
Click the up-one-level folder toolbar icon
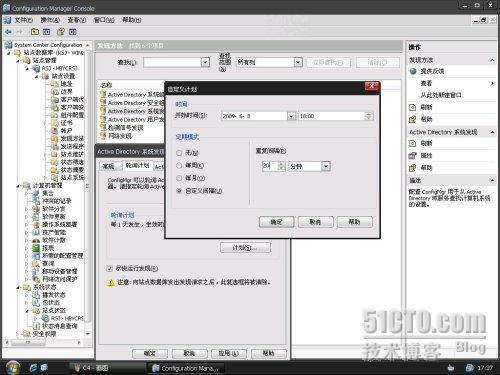(35, 32)
